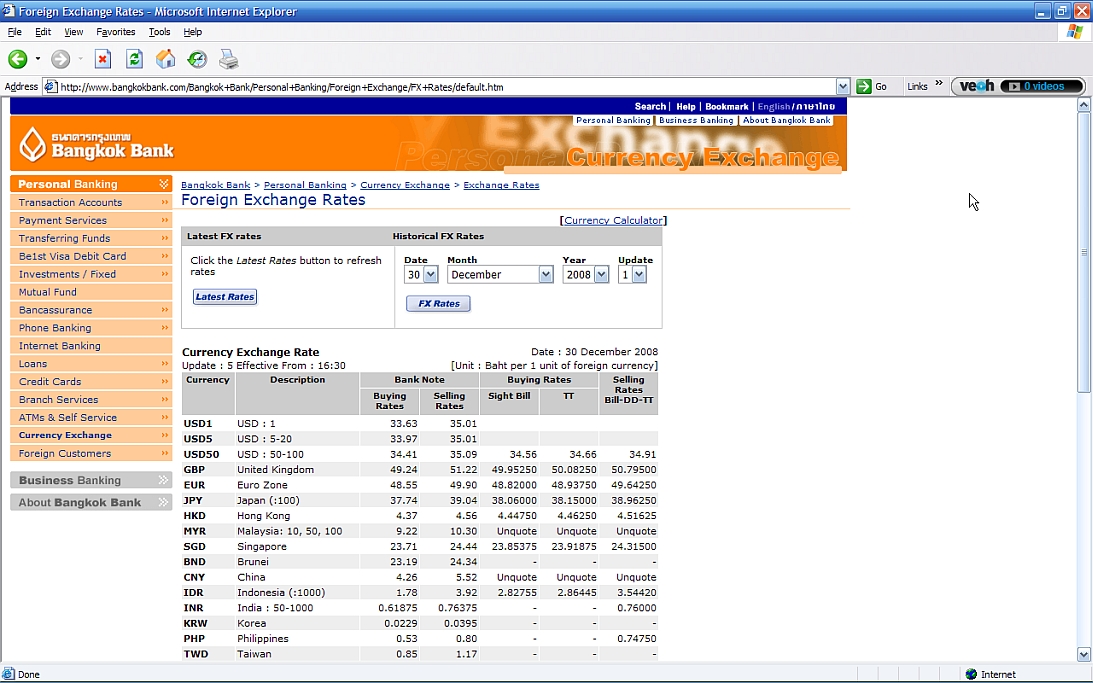Screen dimensions: 1093x683
Task: Click the Search link in top bar
Action: click(x=650, y=107)
